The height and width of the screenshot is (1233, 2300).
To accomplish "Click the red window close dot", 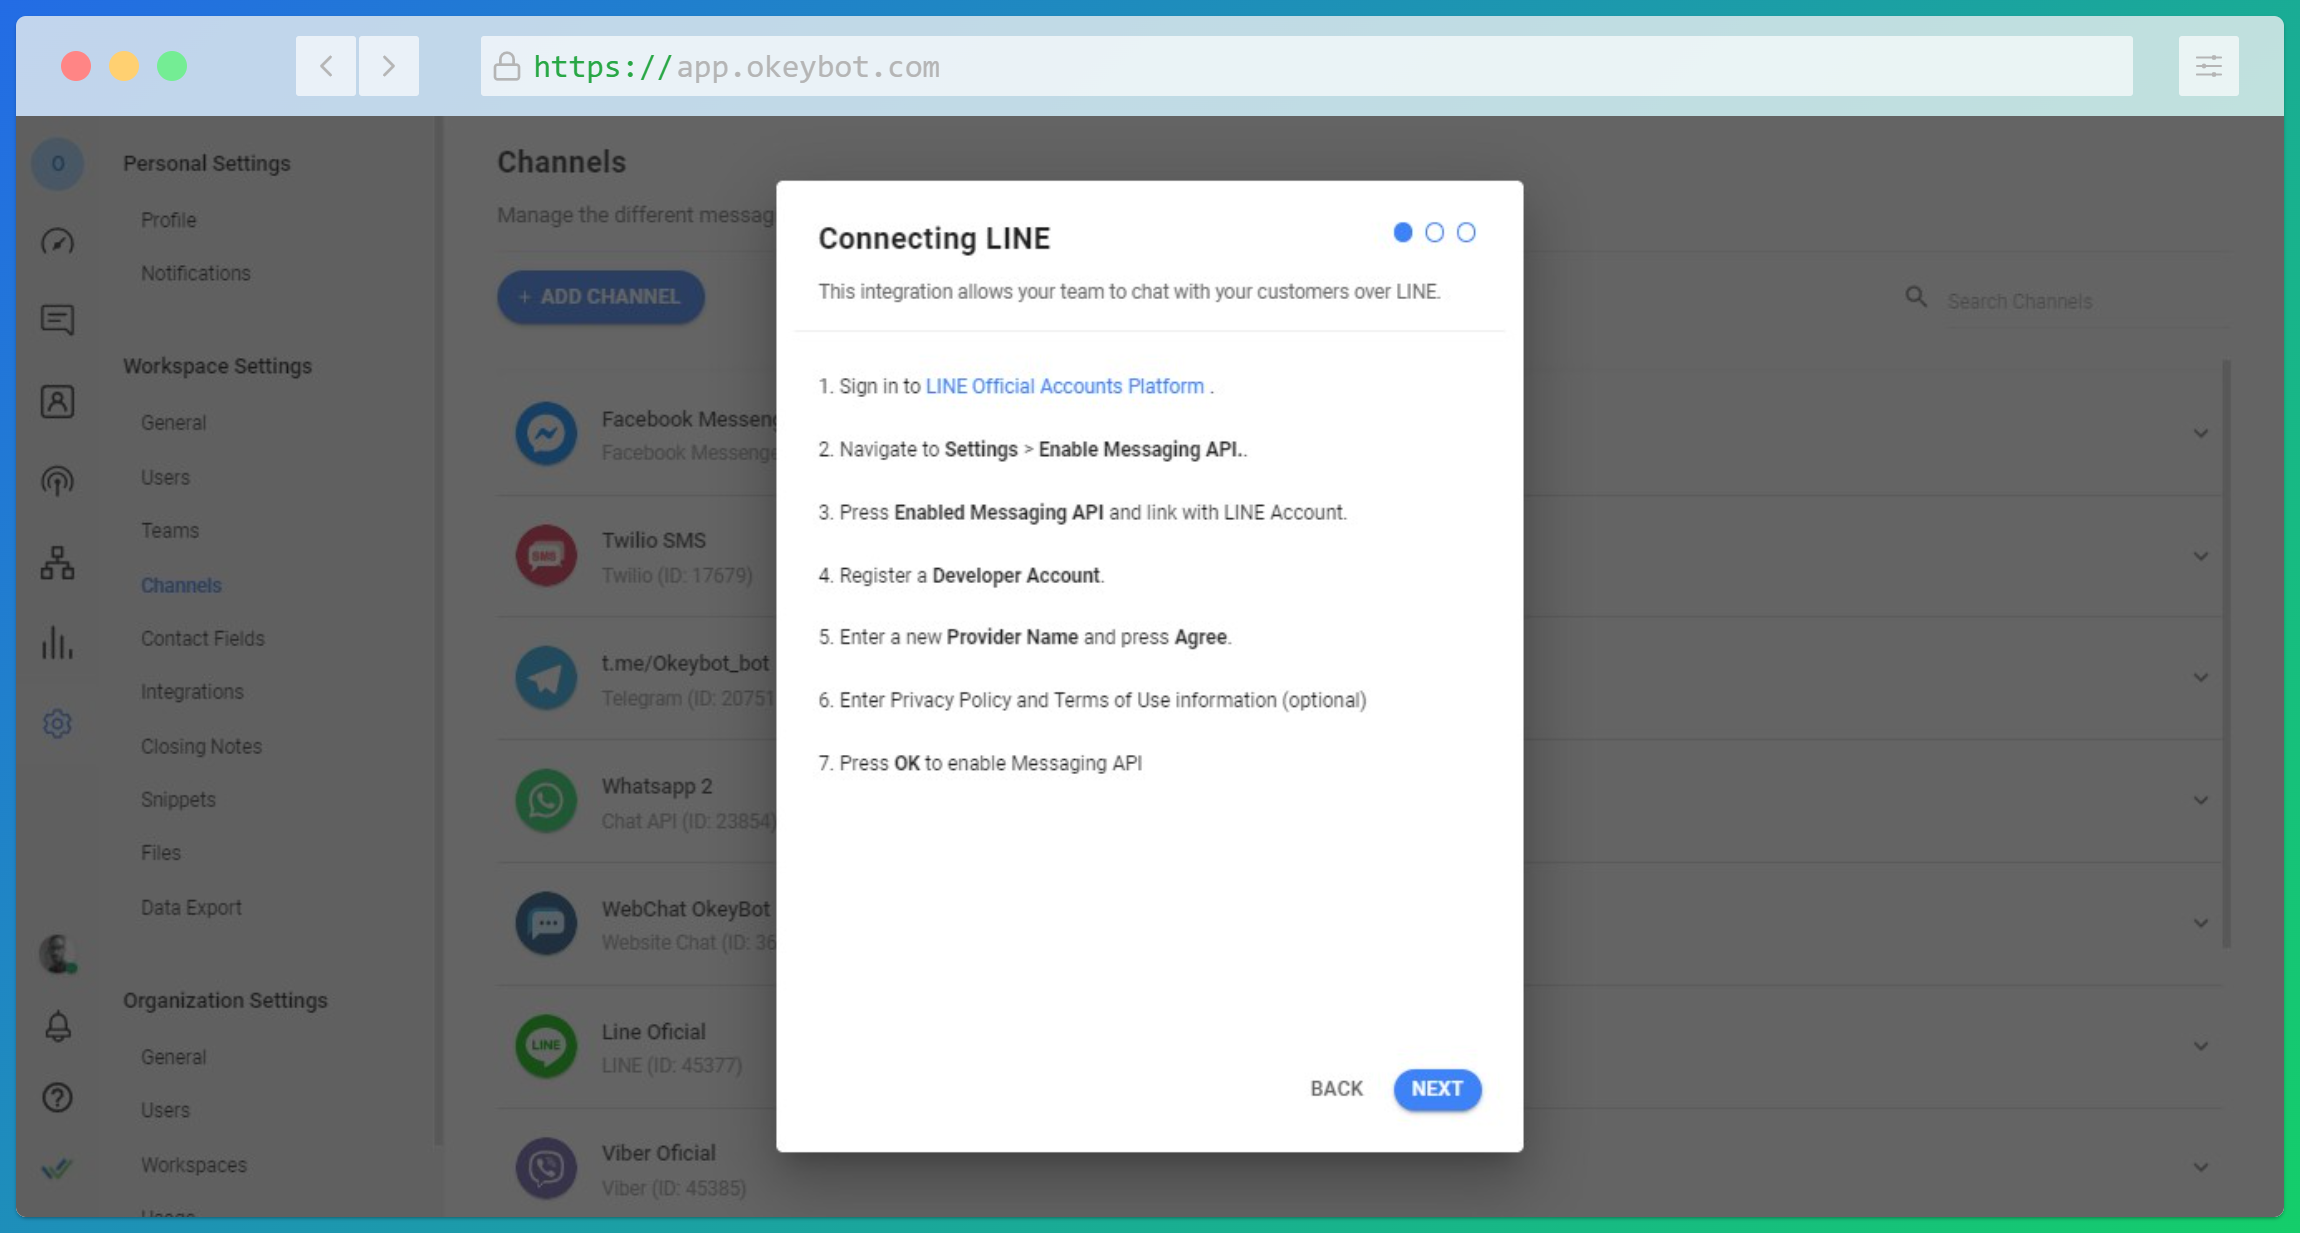I will pos(76,66).
